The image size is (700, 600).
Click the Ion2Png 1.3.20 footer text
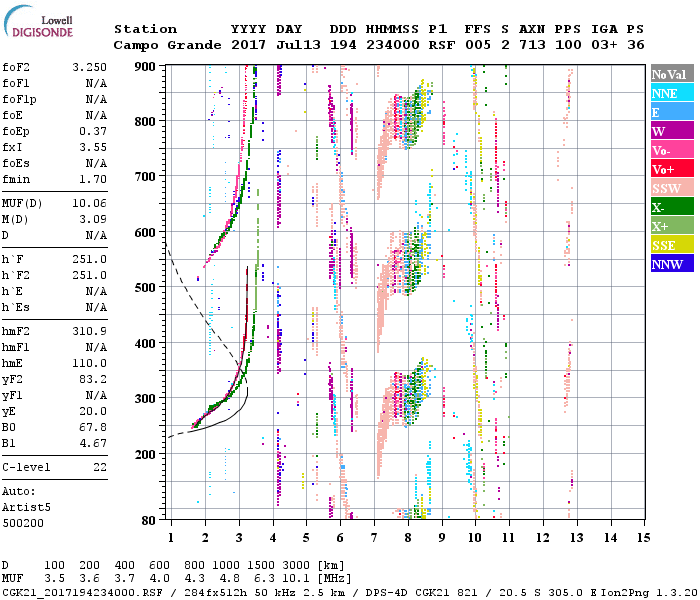click(649, 593)
